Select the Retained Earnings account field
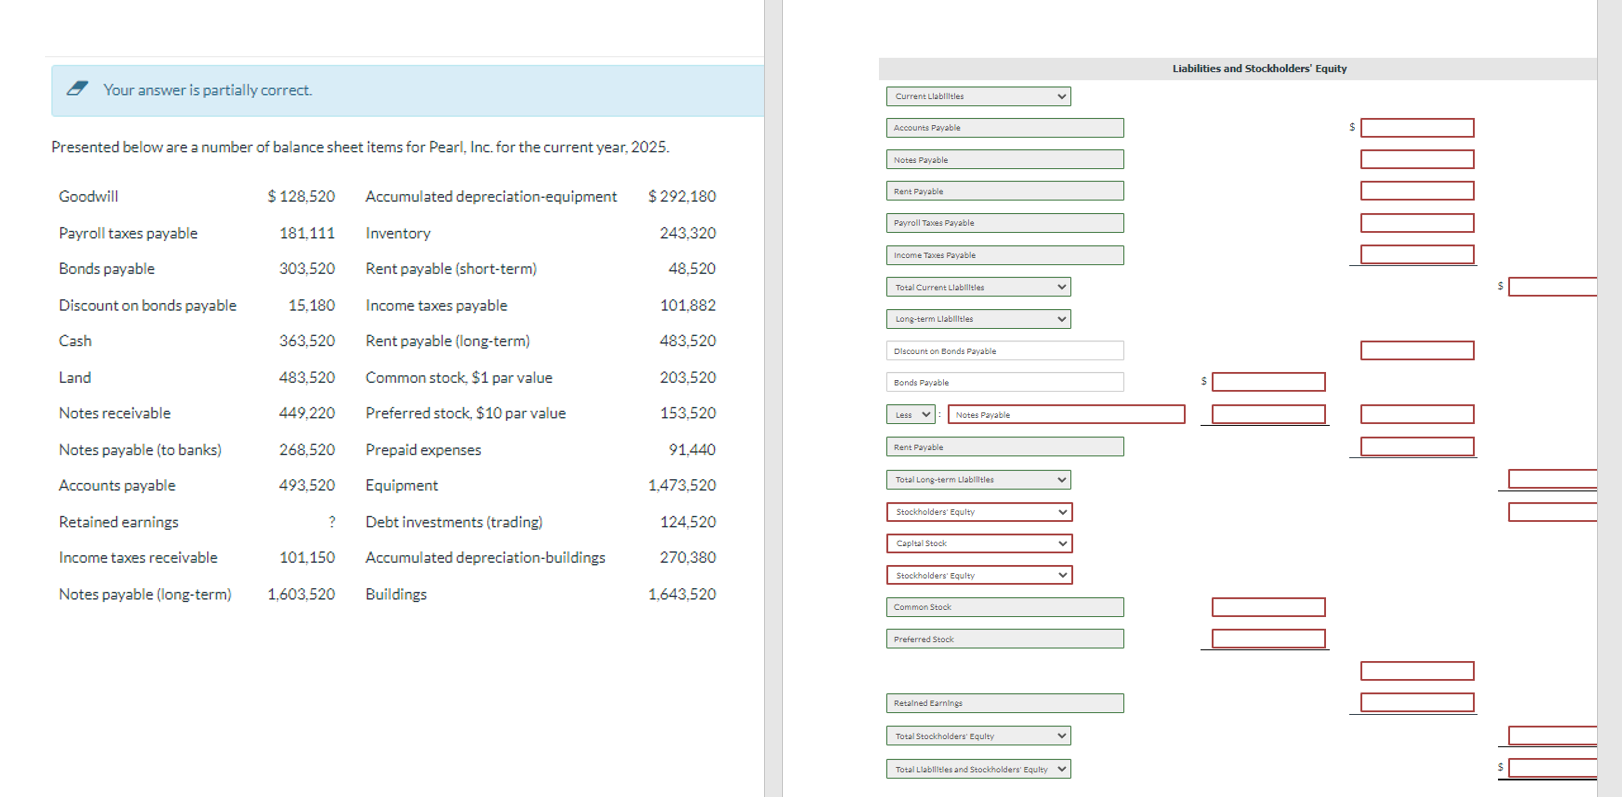 [1005, 703]
